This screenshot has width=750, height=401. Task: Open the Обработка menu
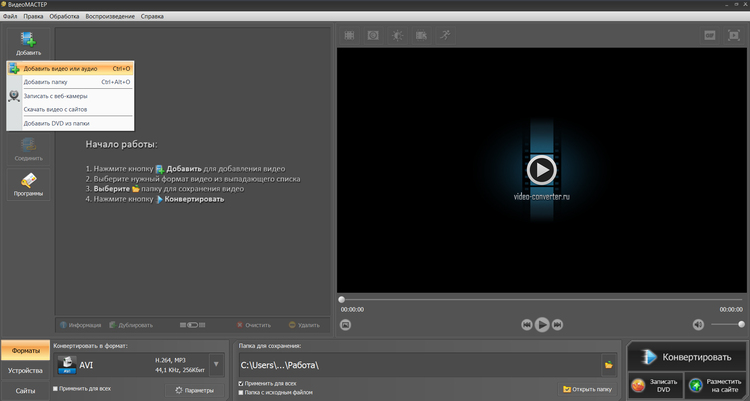[64, 16]
